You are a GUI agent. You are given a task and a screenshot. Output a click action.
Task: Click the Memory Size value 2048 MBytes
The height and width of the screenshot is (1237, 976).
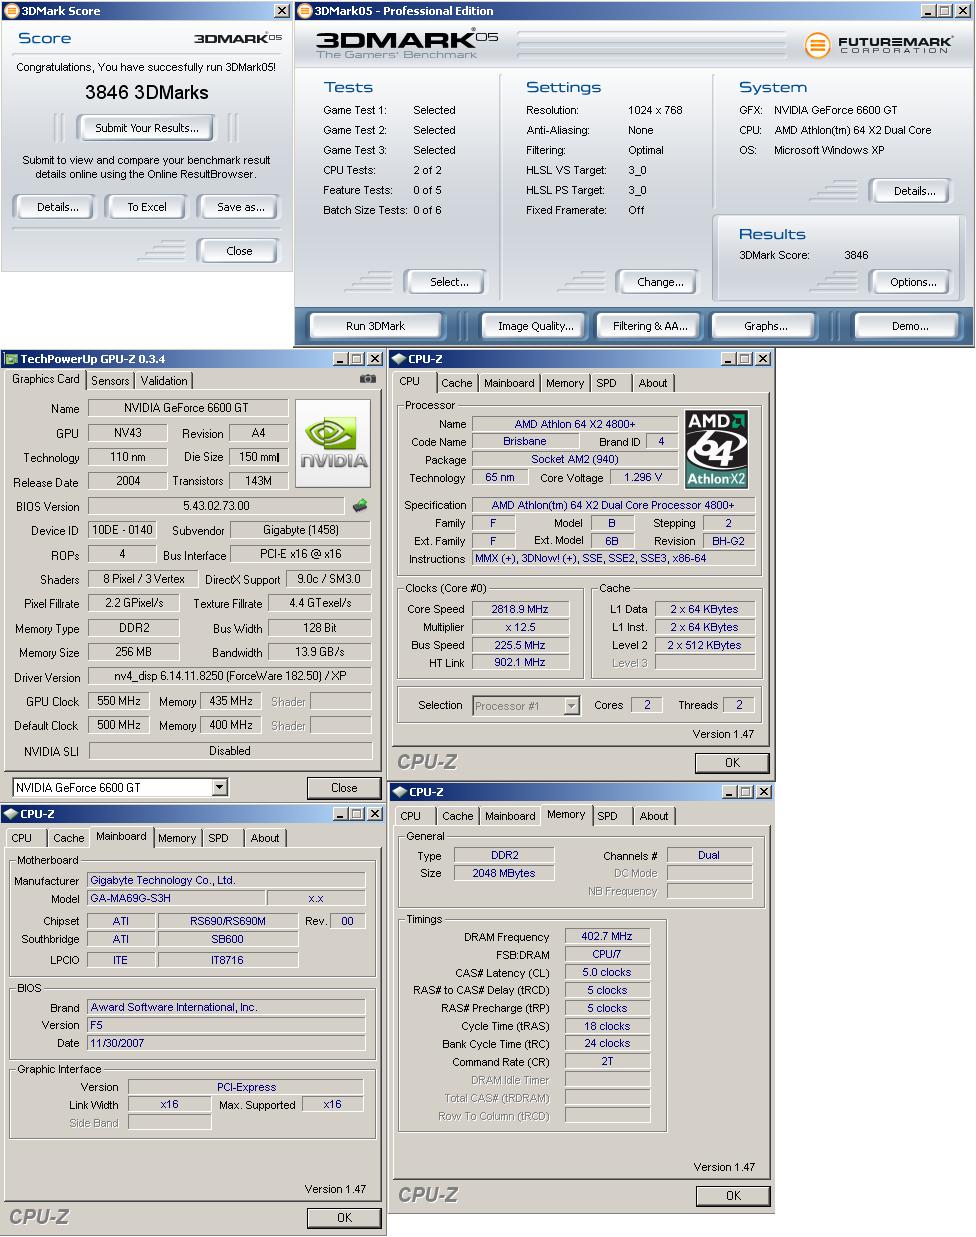click(504, 873)
